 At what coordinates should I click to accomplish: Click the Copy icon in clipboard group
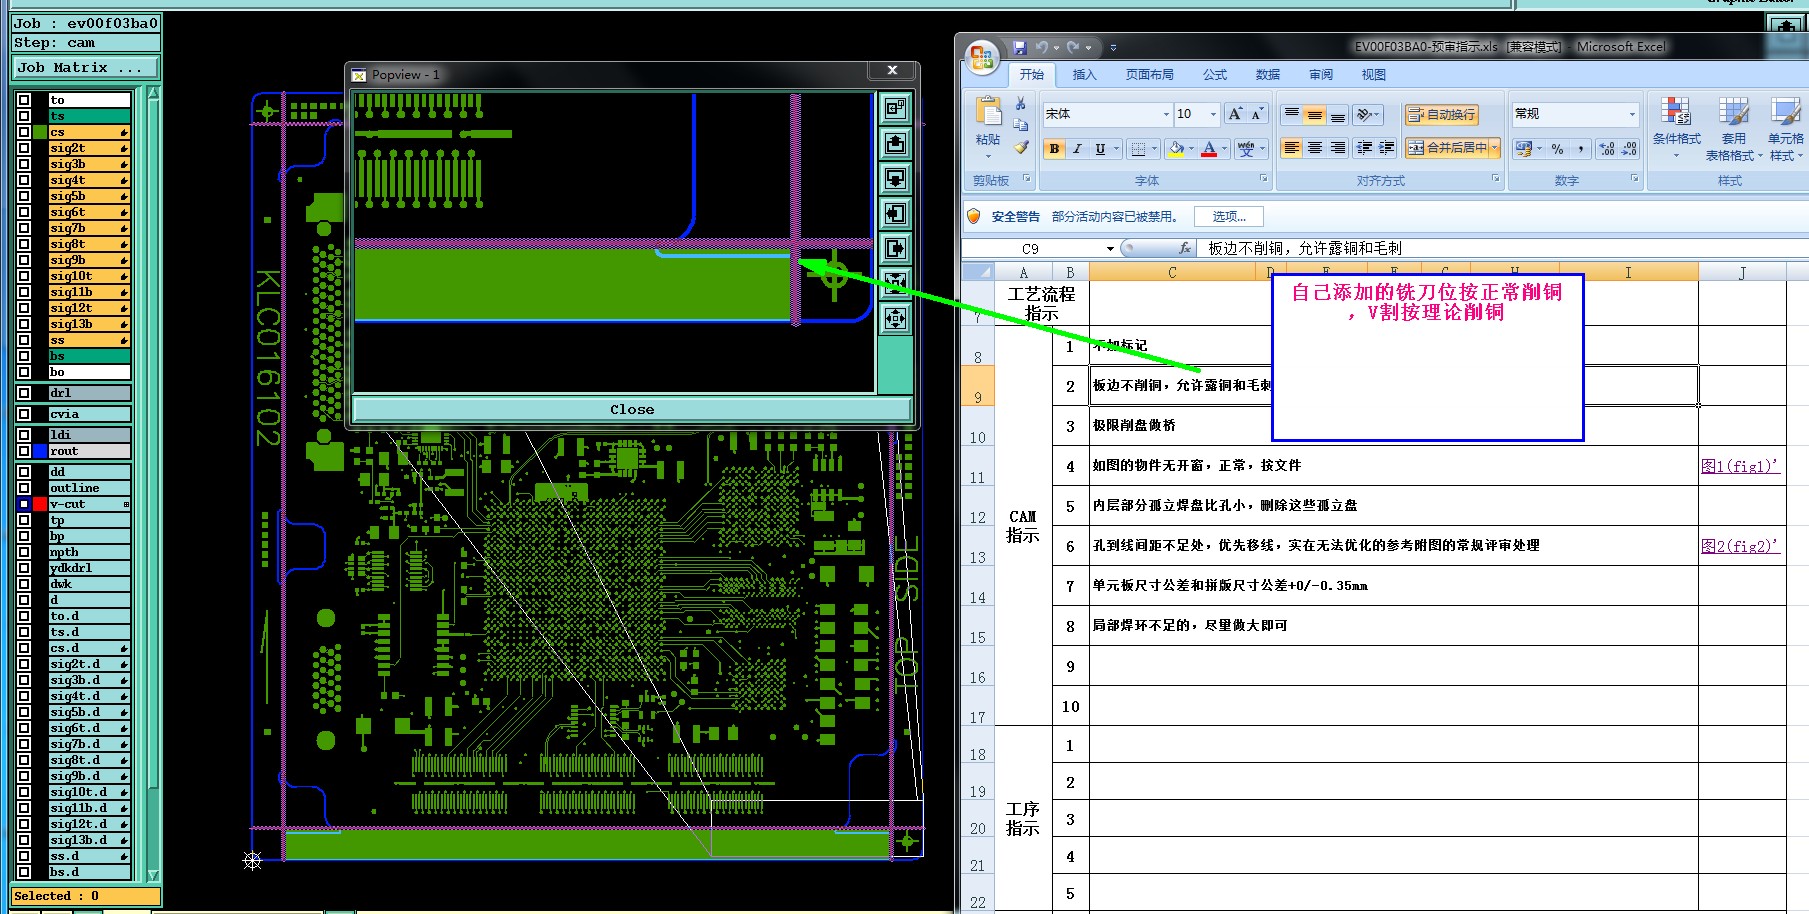(1020, 125)
